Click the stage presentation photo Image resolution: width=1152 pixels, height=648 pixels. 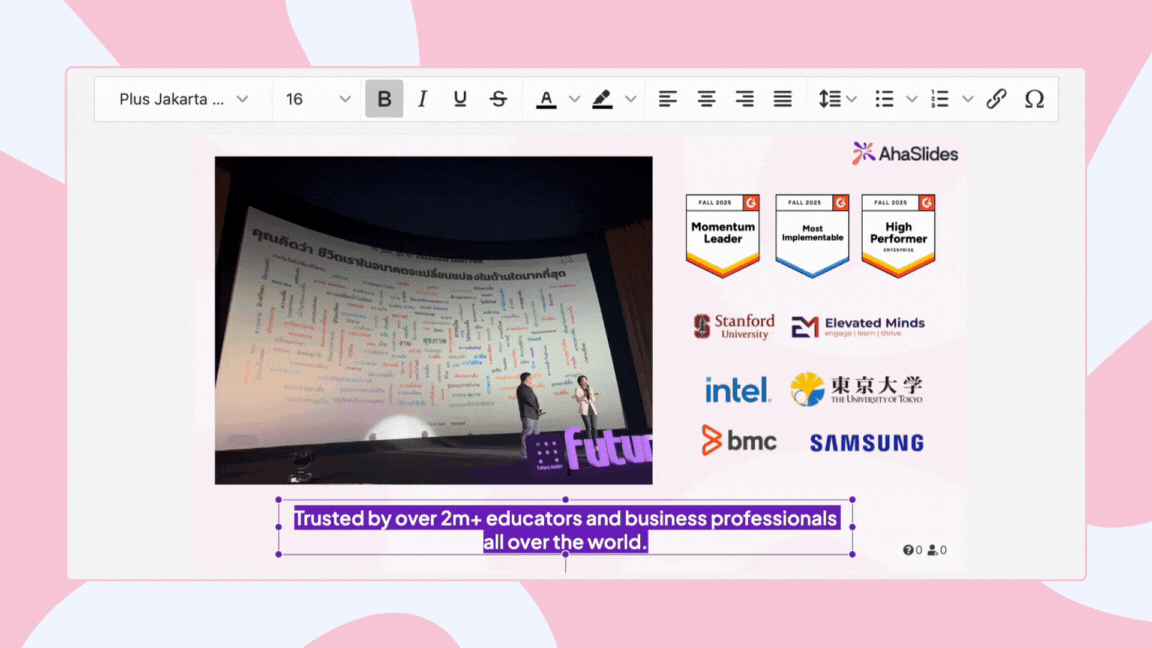click(433, 320)
